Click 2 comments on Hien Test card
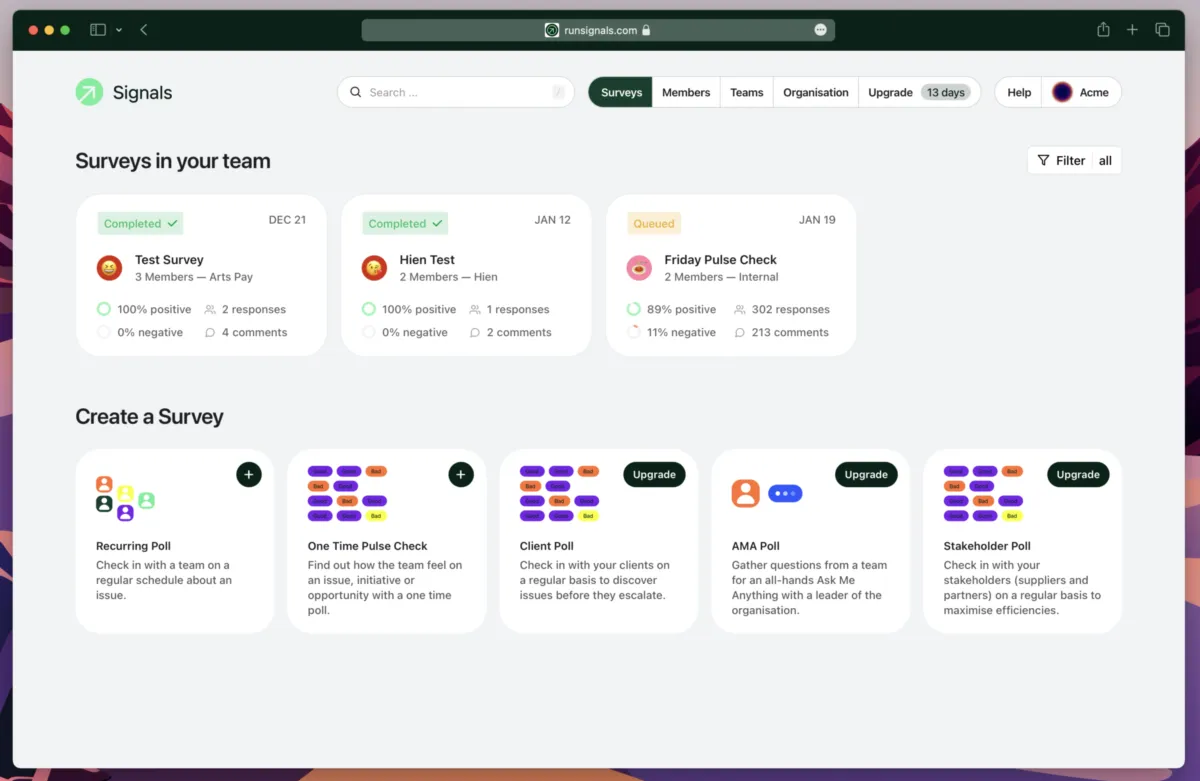Image resolution: width=1200 pixels, height=781 pixels. [510, 332]
